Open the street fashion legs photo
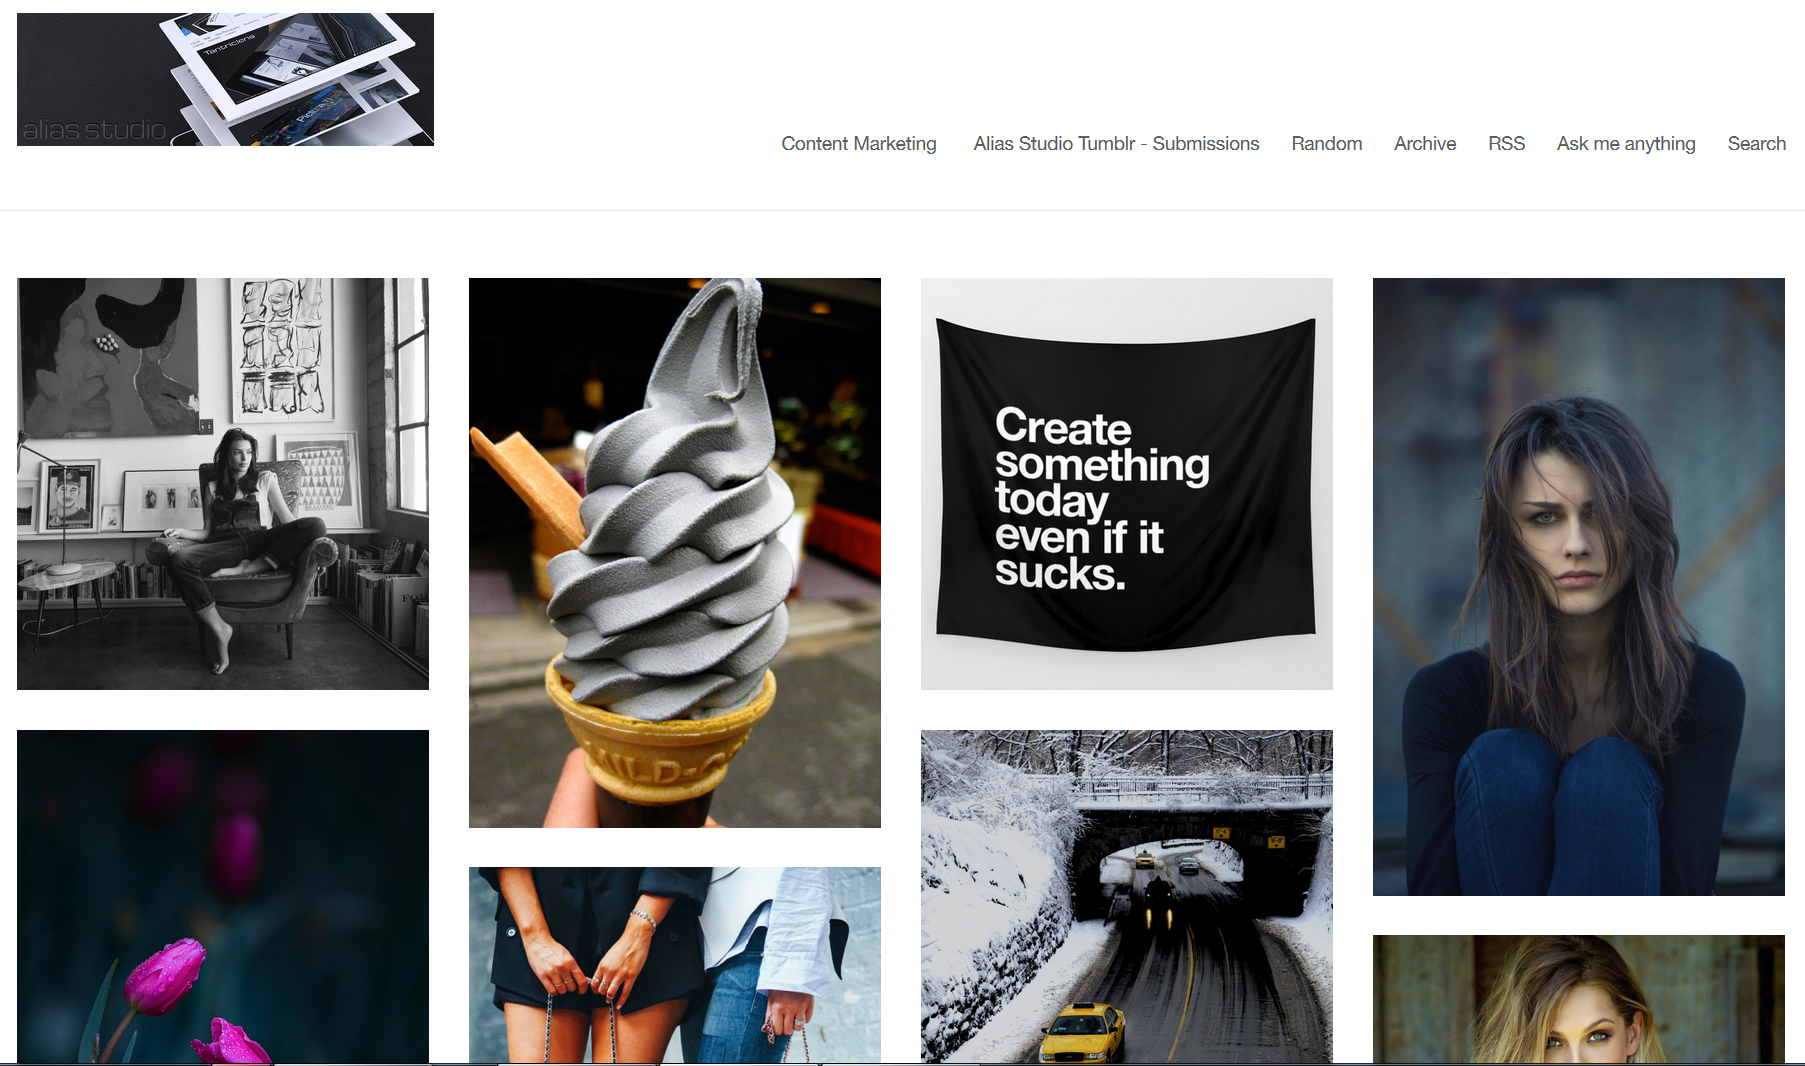 coord(675,965)
